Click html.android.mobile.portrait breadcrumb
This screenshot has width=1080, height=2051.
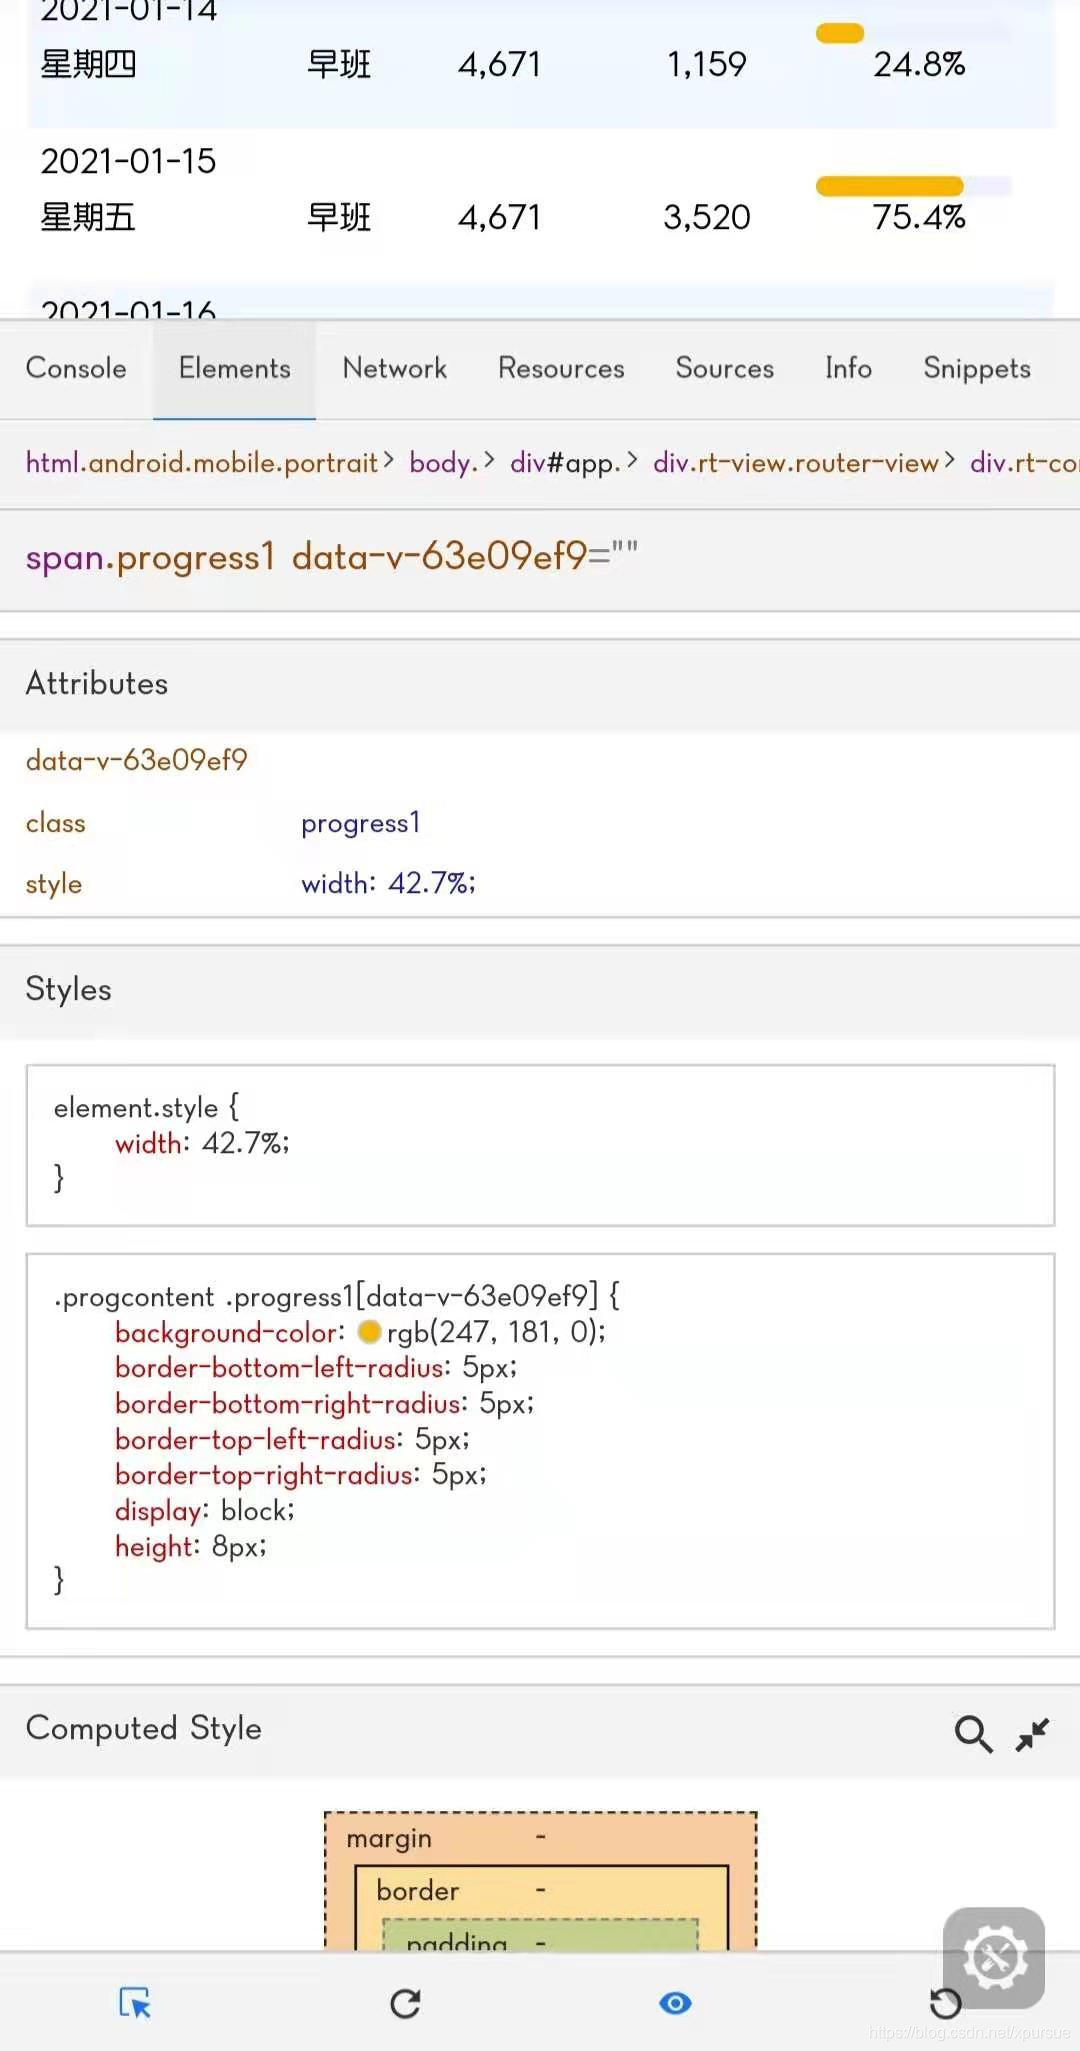click(201, 463)
